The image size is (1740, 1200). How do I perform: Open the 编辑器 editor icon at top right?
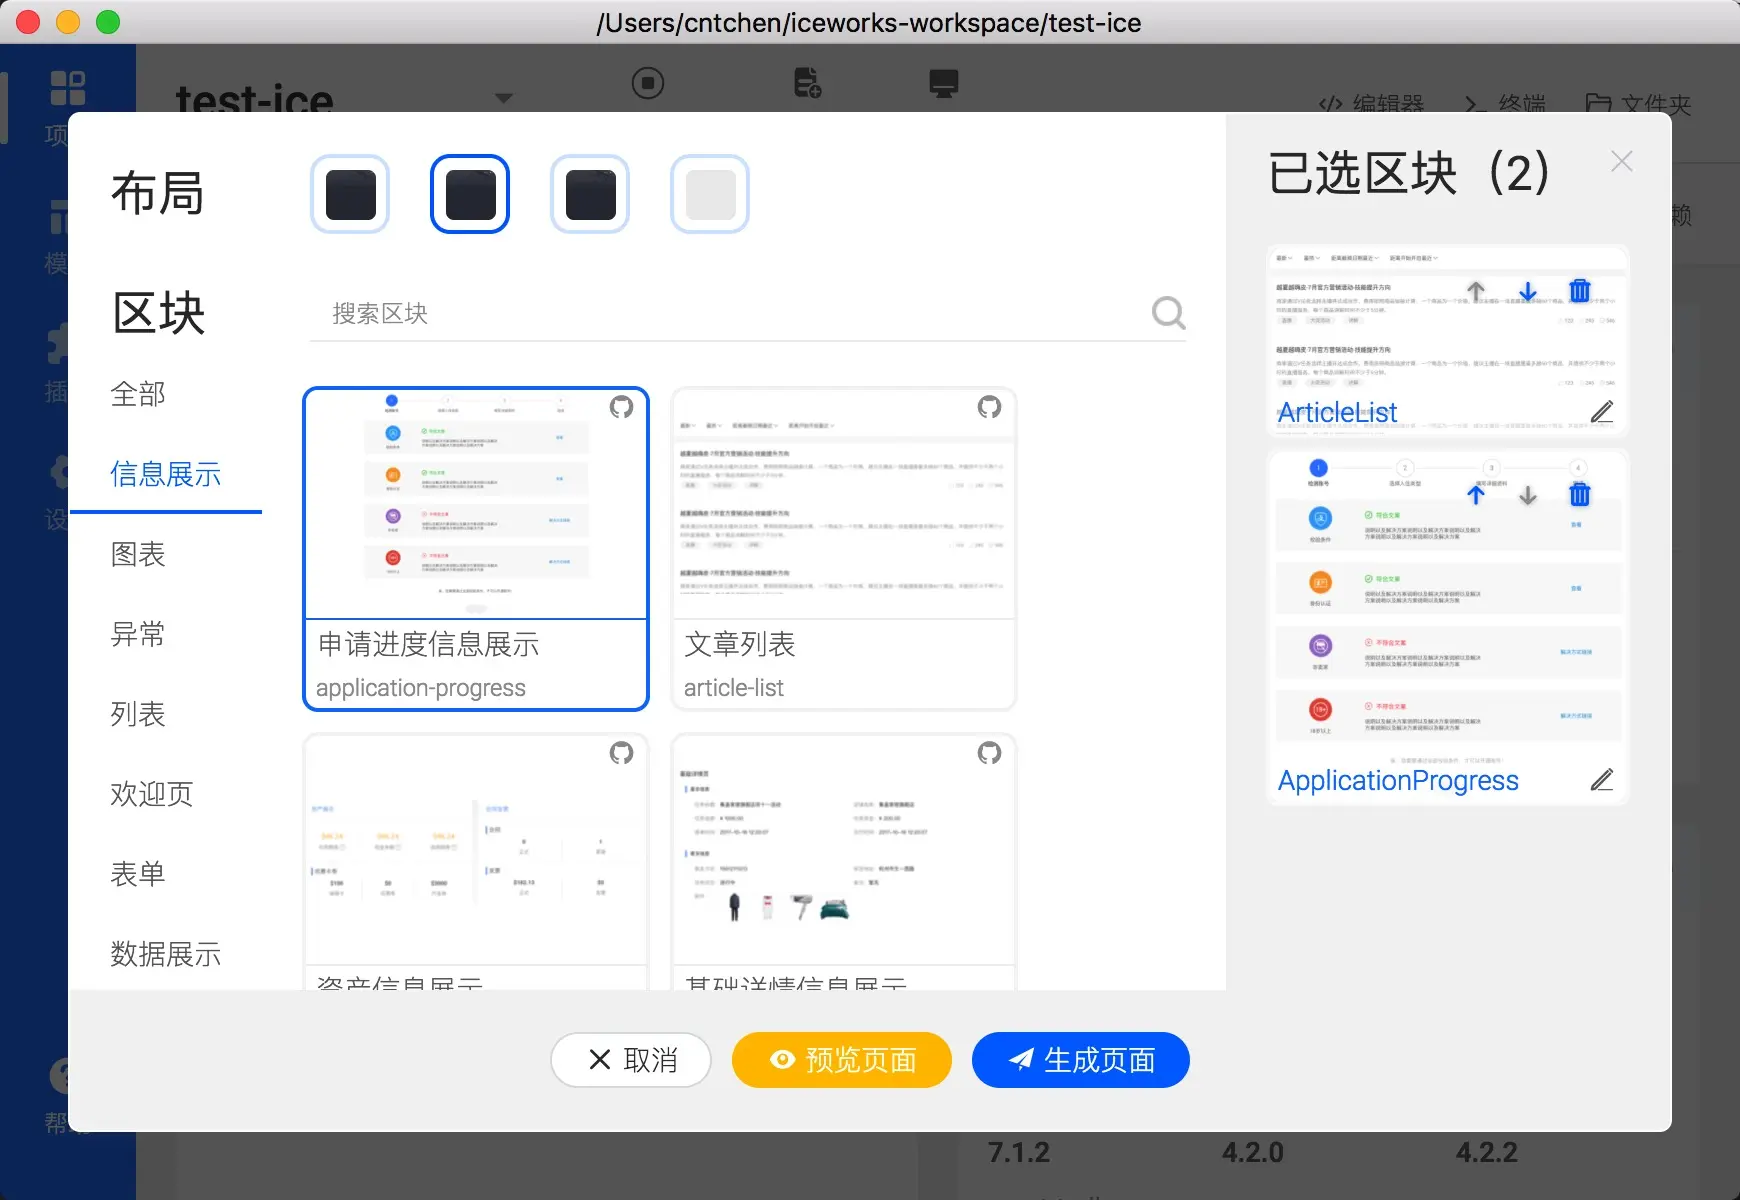click(1332, 103)
